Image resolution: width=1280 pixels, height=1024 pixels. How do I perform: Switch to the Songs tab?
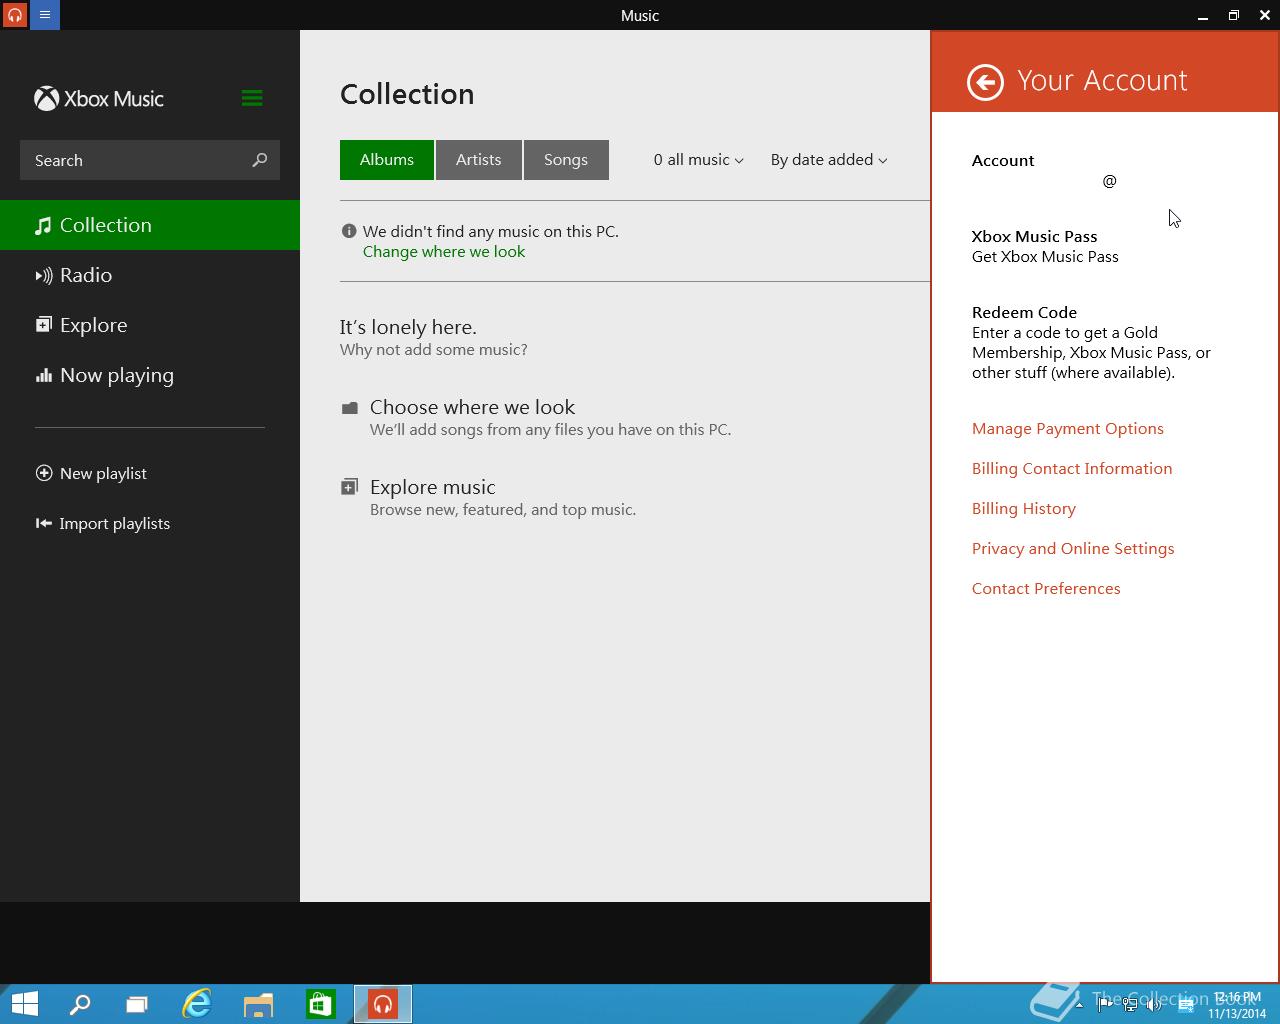(x=566, y=160)
